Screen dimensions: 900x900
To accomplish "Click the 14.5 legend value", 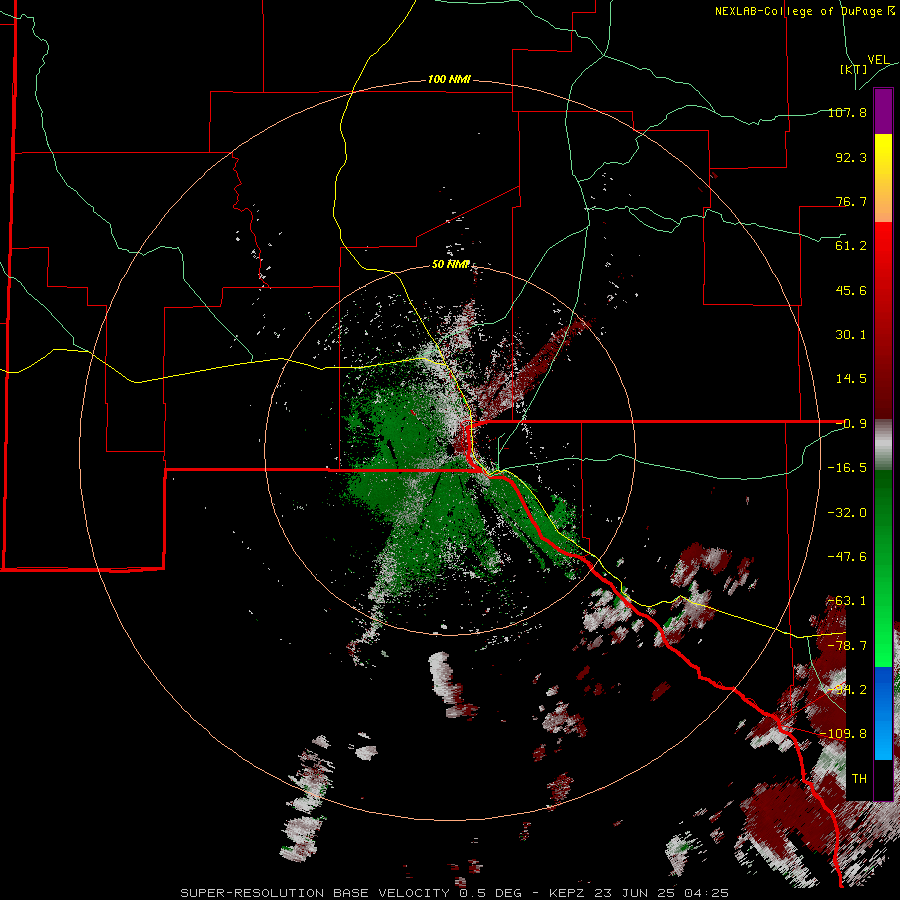I will point(851,379).
